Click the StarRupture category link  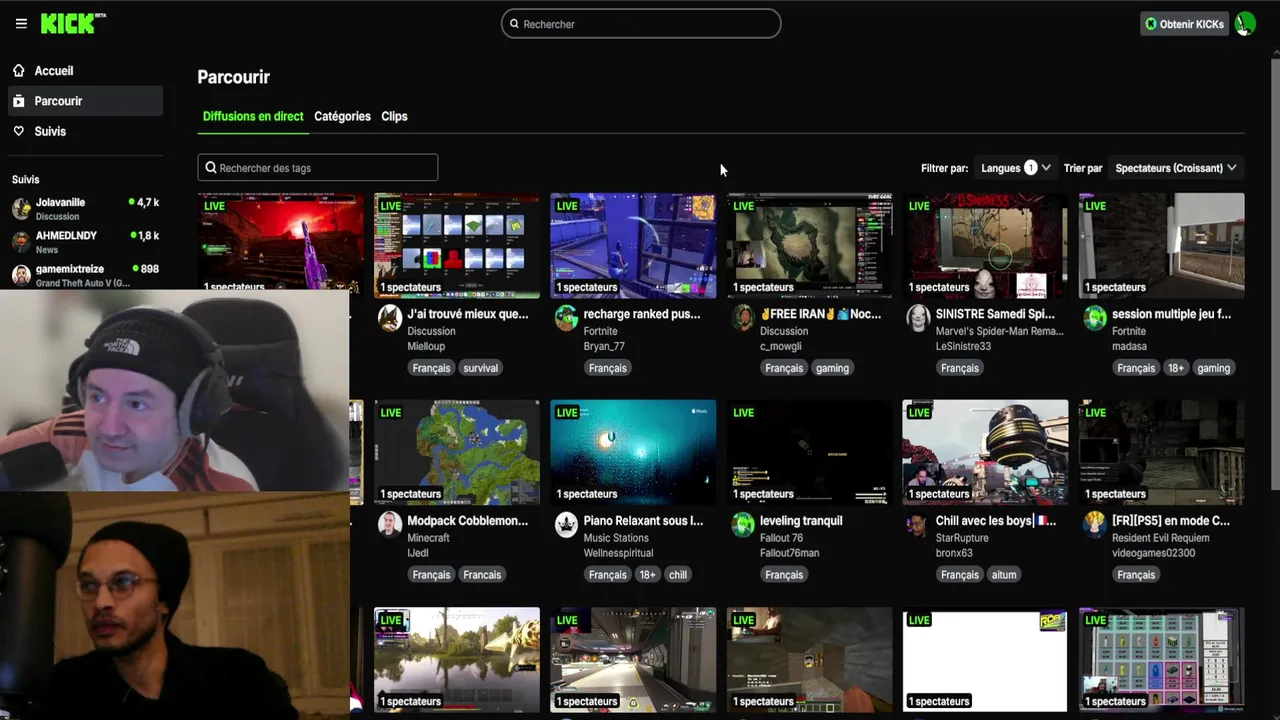[x=962, y=538]
